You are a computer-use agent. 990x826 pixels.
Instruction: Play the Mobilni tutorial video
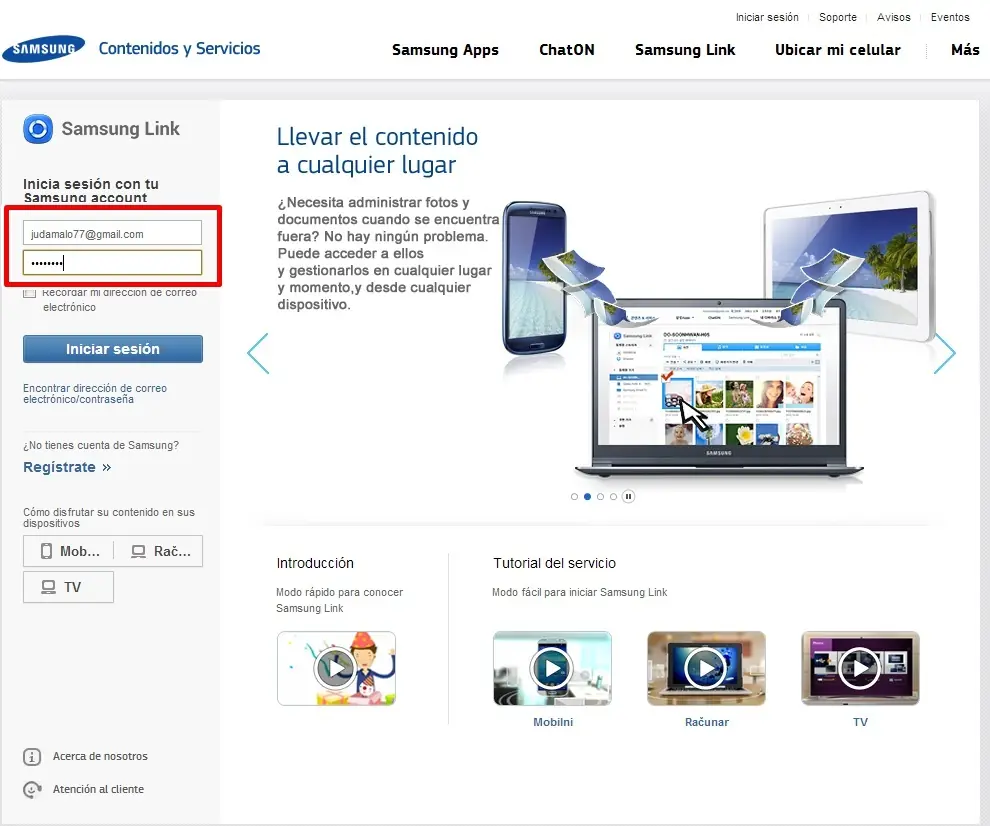tap(552, 668)
